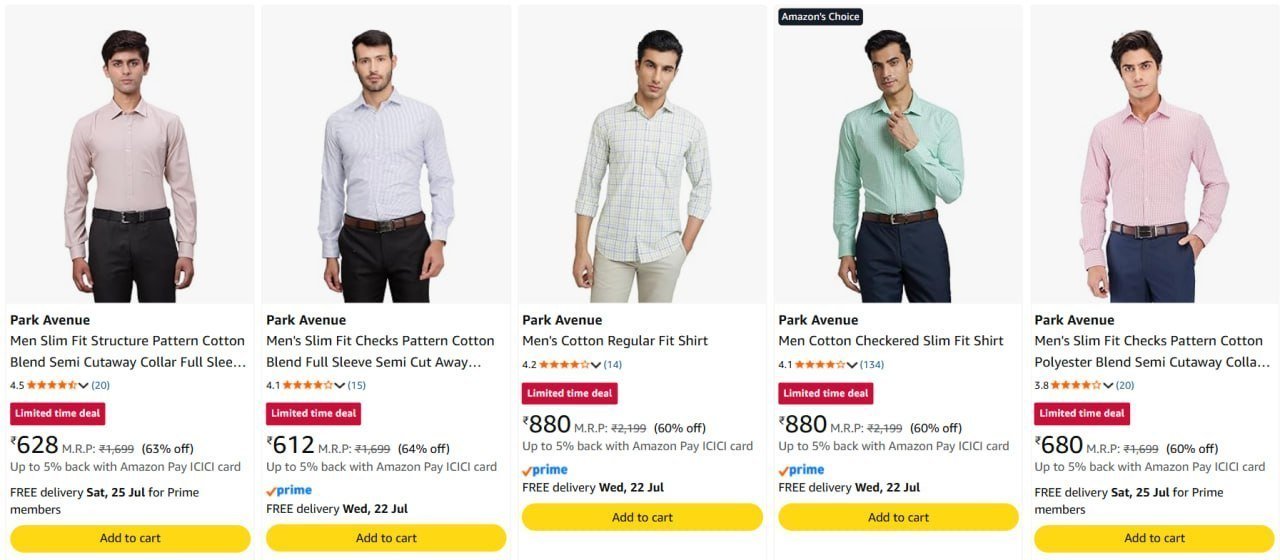Open Men's Cotton Regular Fit Shirt title
The image size is (1280, 560).
pos(614,341)
